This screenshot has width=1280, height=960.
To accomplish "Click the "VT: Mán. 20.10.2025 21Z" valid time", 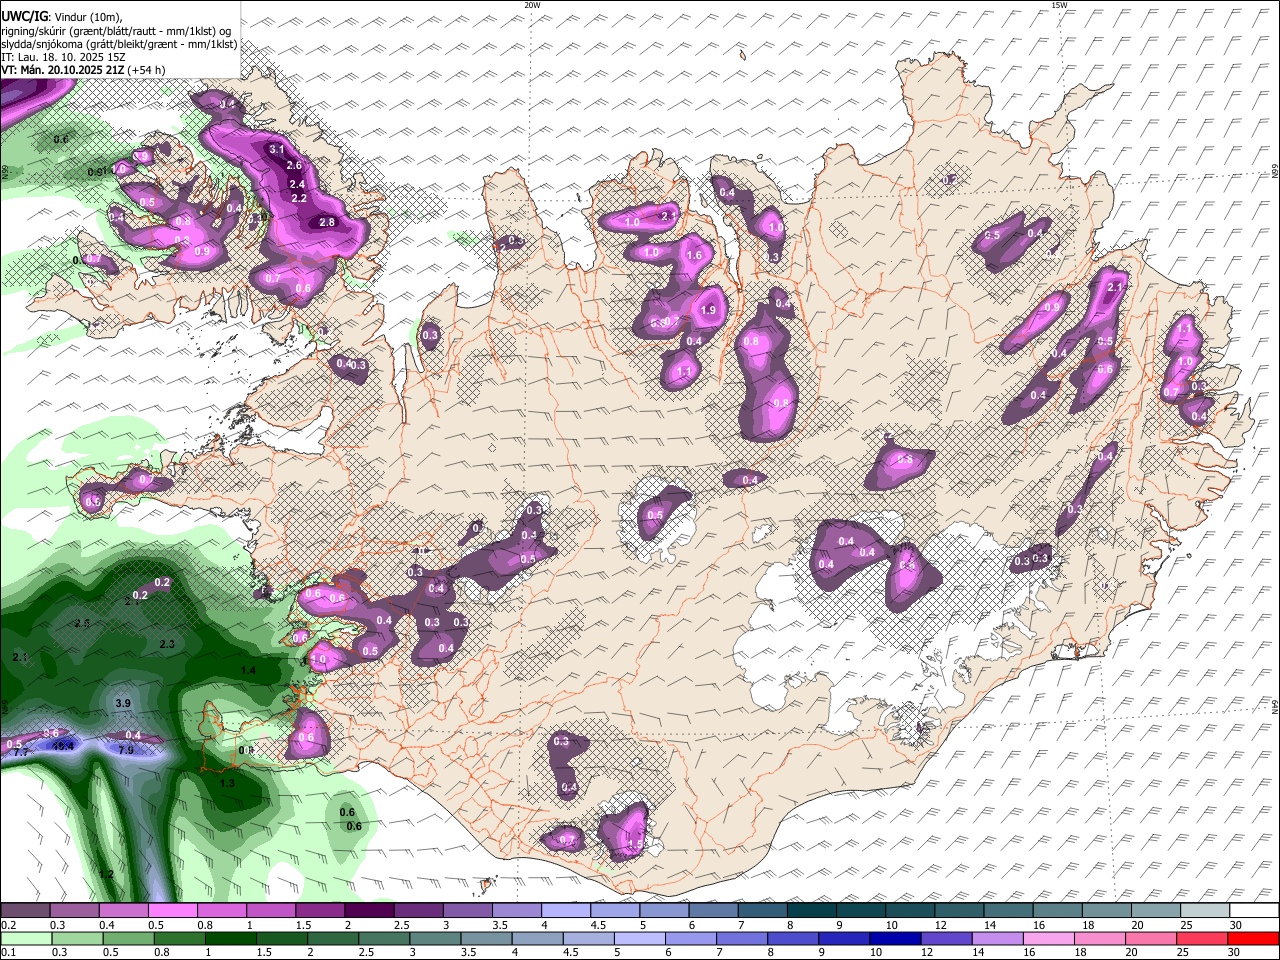I will [x=62, y=70].
